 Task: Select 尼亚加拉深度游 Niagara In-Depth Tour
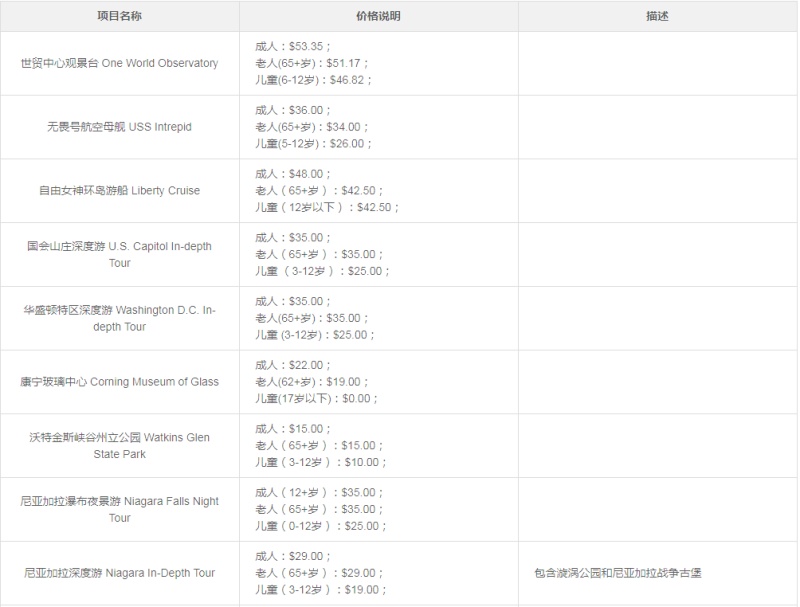[x=119, y=573]
